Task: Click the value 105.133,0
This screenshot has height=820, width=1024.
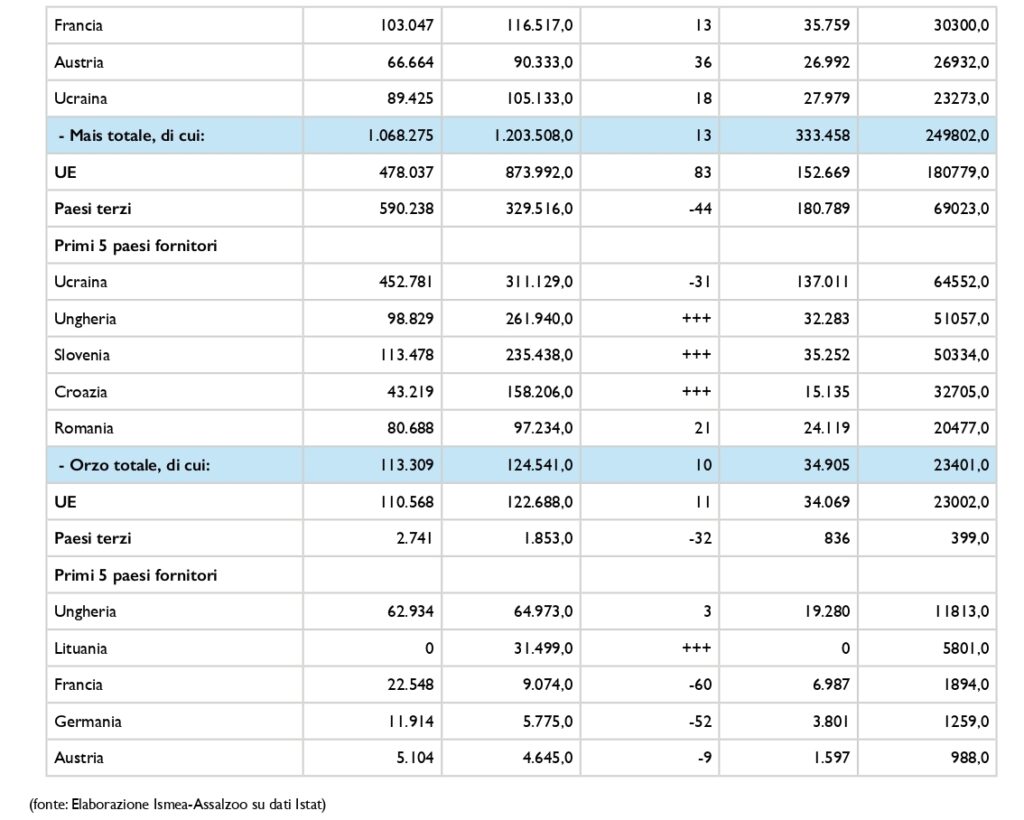Action: click(539, 99)
